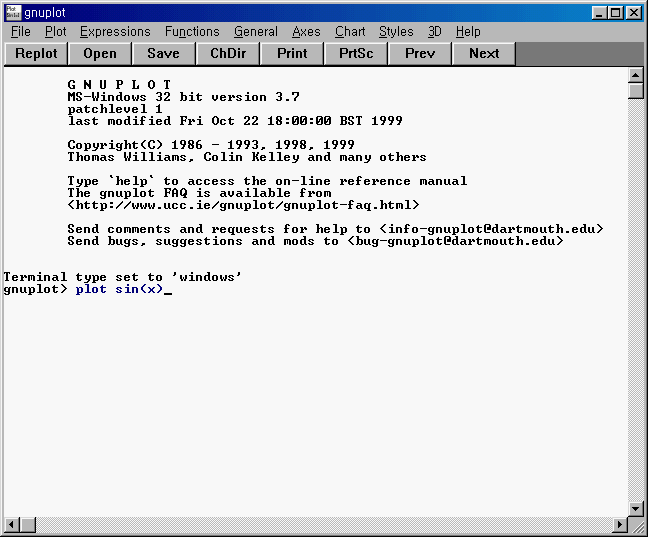
Task: Click the 'last modified Fri Oct 22' line
Action: pyautogui.click(x=235, y=121)
